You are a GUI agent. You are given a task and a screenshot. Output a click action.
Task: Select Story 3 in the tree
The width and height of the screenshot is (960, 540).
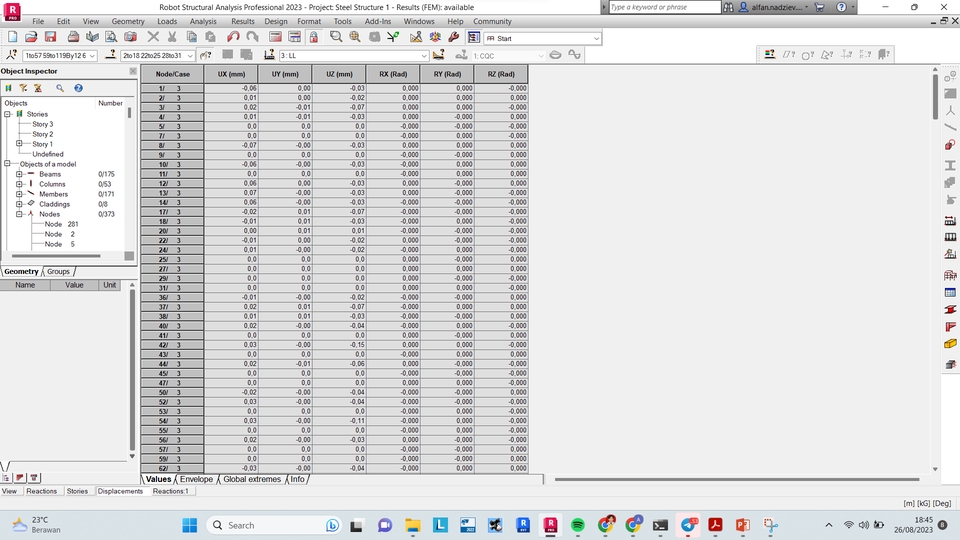(x=43, y=124)
